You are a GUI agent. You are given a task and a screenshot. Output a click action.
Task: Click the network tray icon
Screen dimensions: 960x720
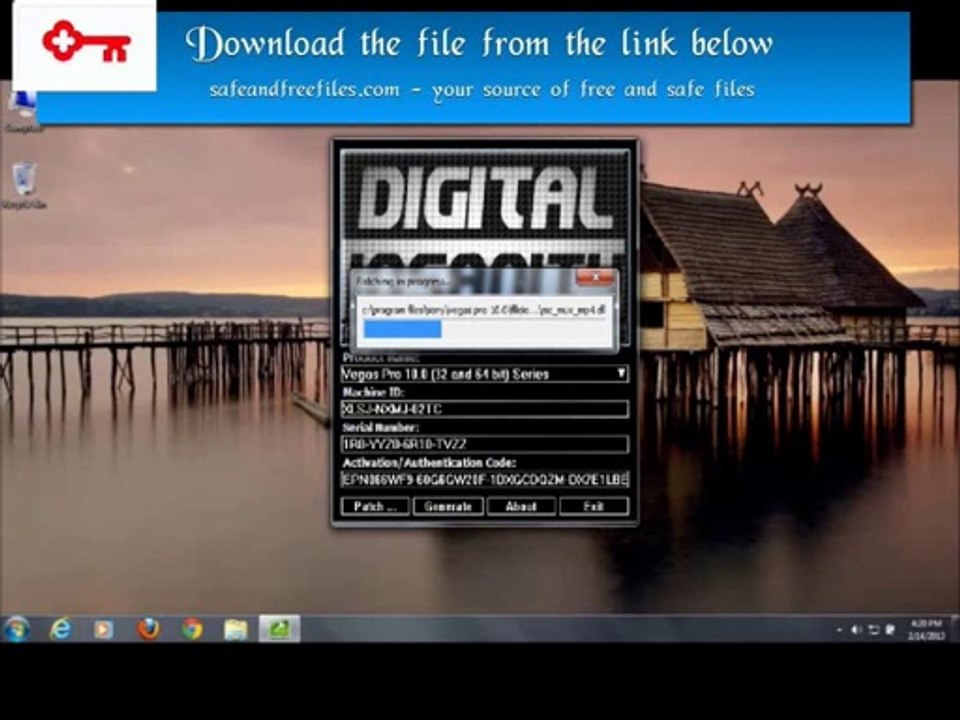pyautogui.click(x=874, y=630)
